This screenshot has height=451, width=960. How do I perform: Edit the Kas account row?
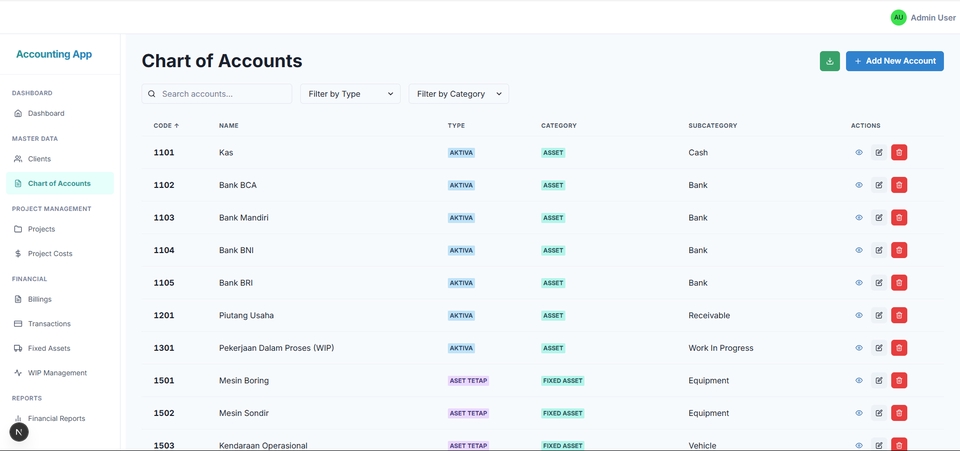click(x=879, y=152)
